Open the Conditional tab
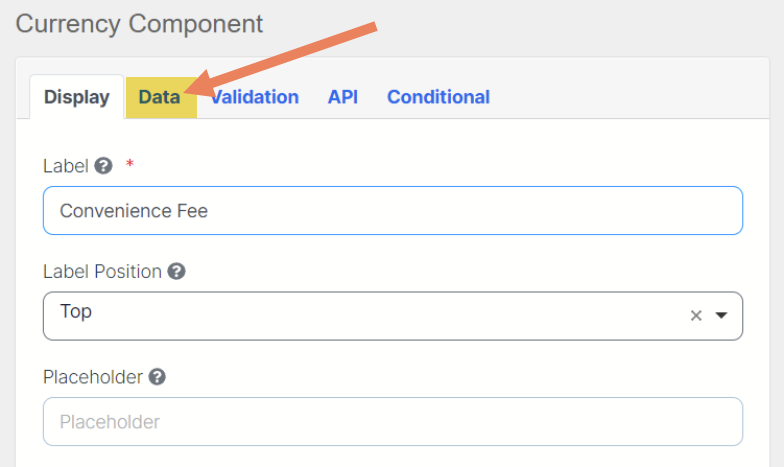The image size is (784, 467). click(438, 97)
